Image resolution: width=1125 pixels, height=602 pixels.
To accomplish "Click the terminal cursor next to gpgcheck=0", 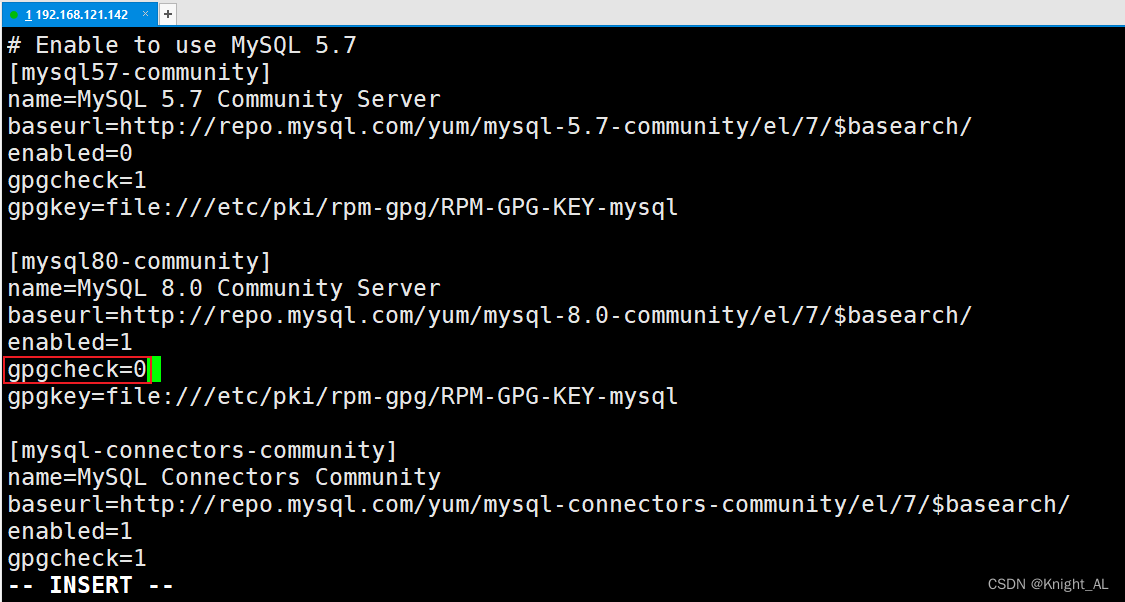I will (x=157, y=369).
